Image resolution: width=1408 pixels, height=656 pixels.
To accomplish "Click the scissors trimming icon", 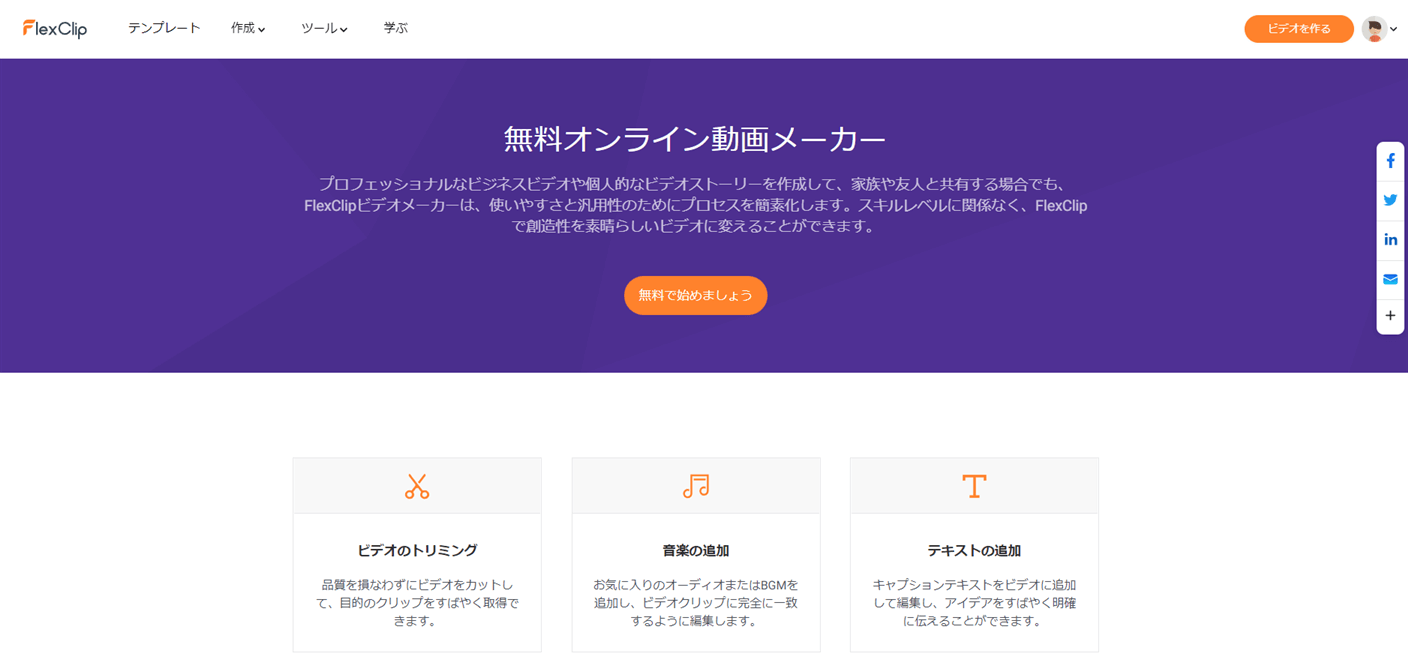I will point(417,486).
